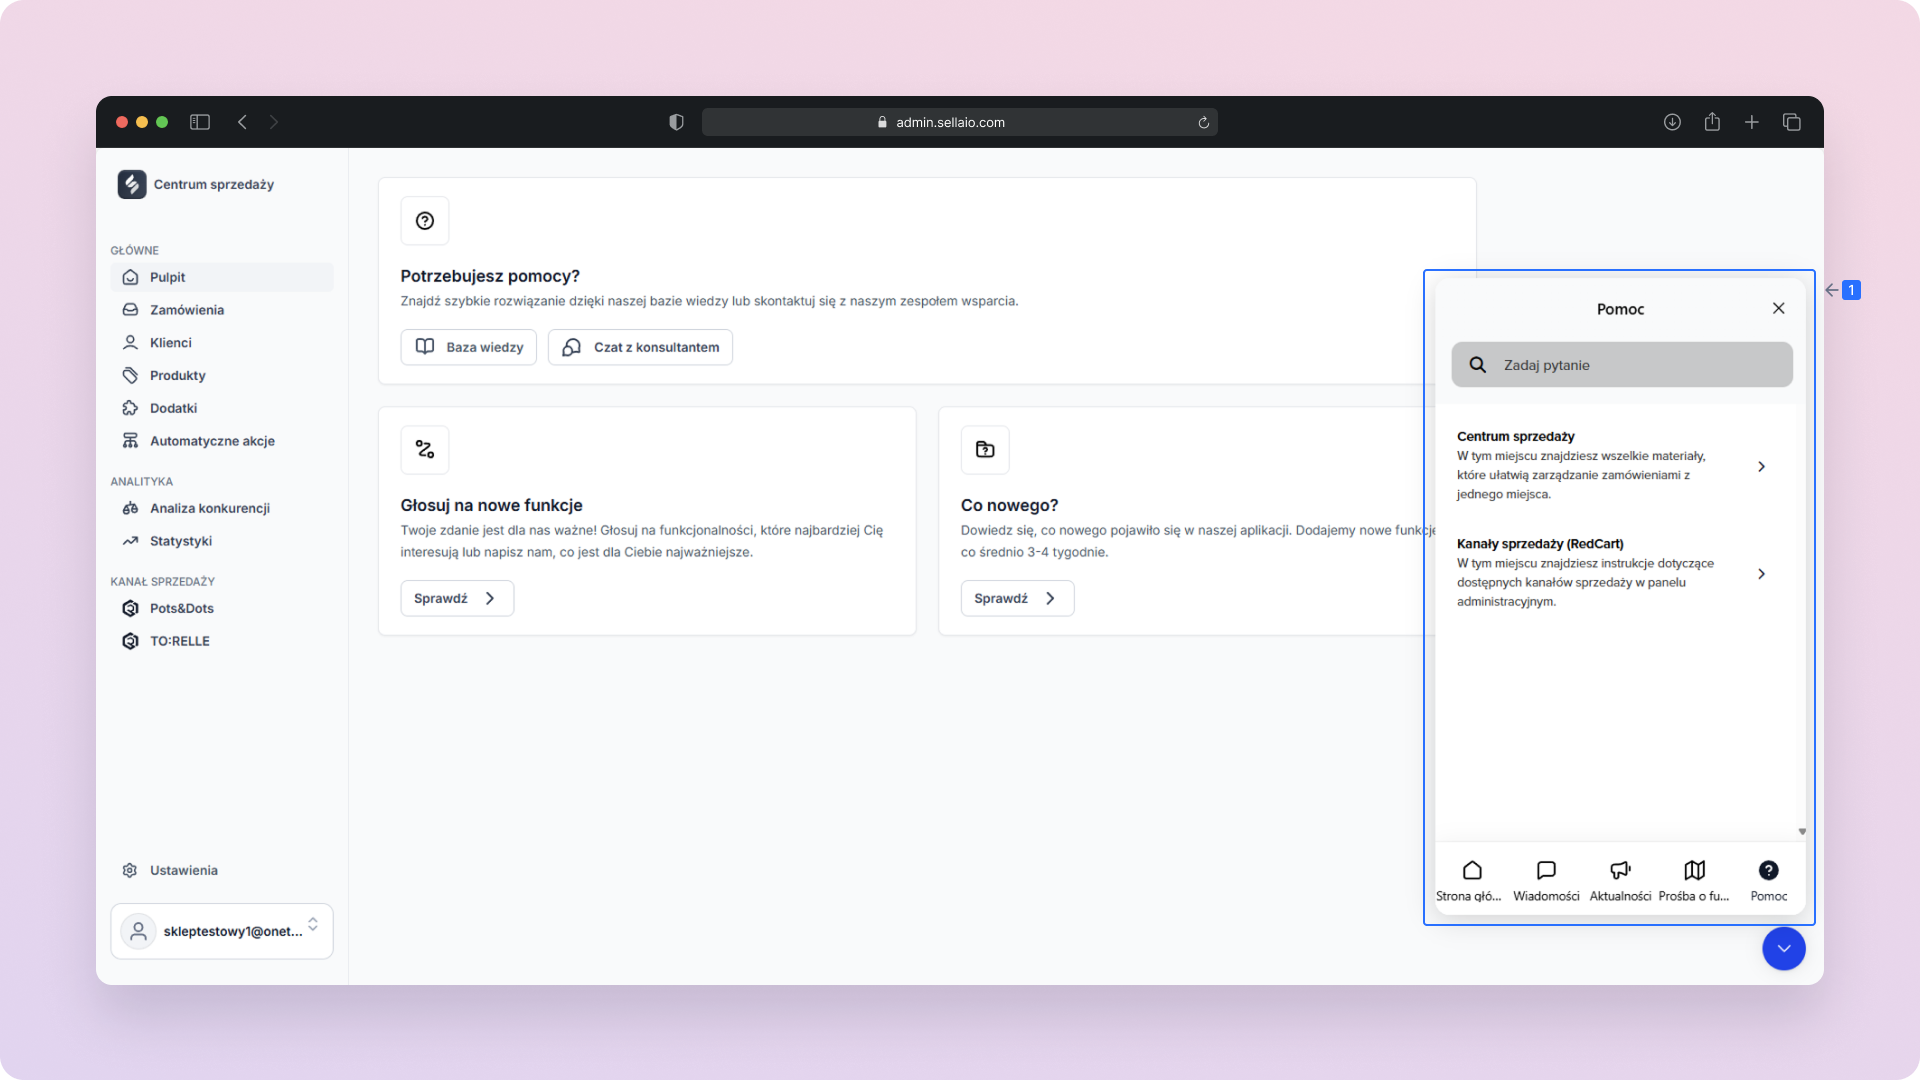Switch to Prośba o funkcję tab

(x=1694, y=881)
